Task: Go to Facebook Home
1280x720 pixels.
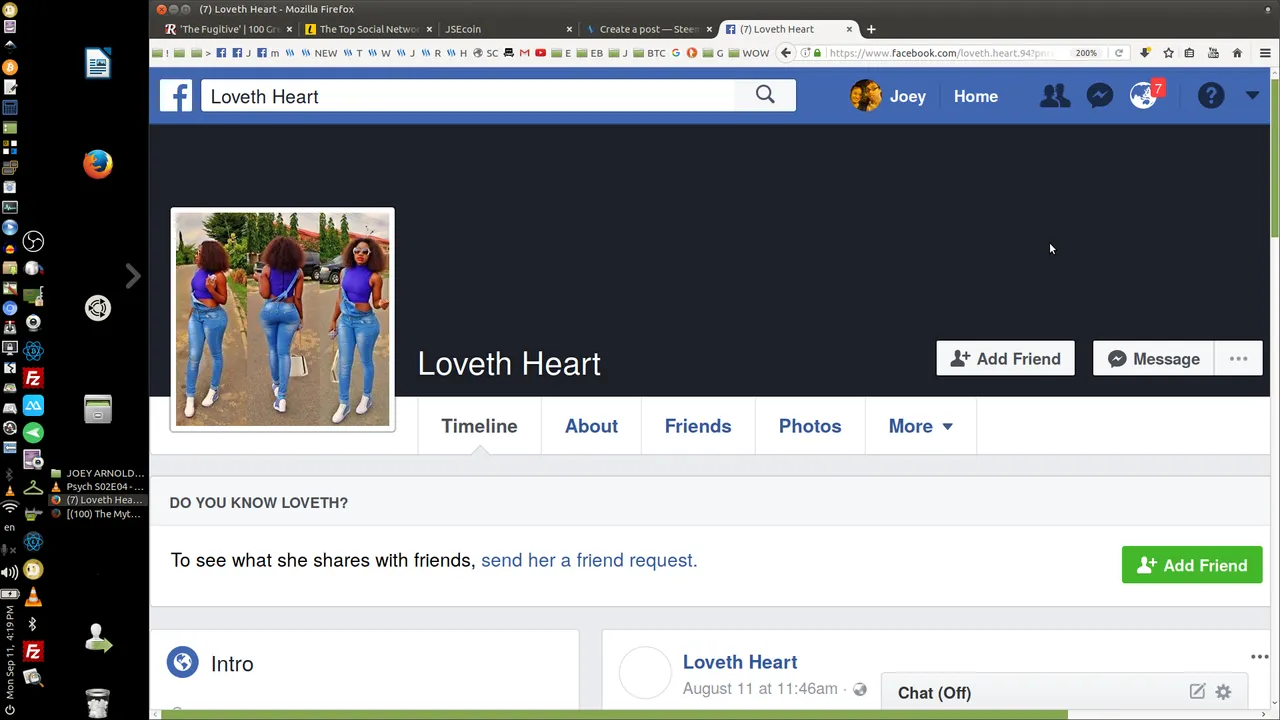Action: (x=976, y=97)
